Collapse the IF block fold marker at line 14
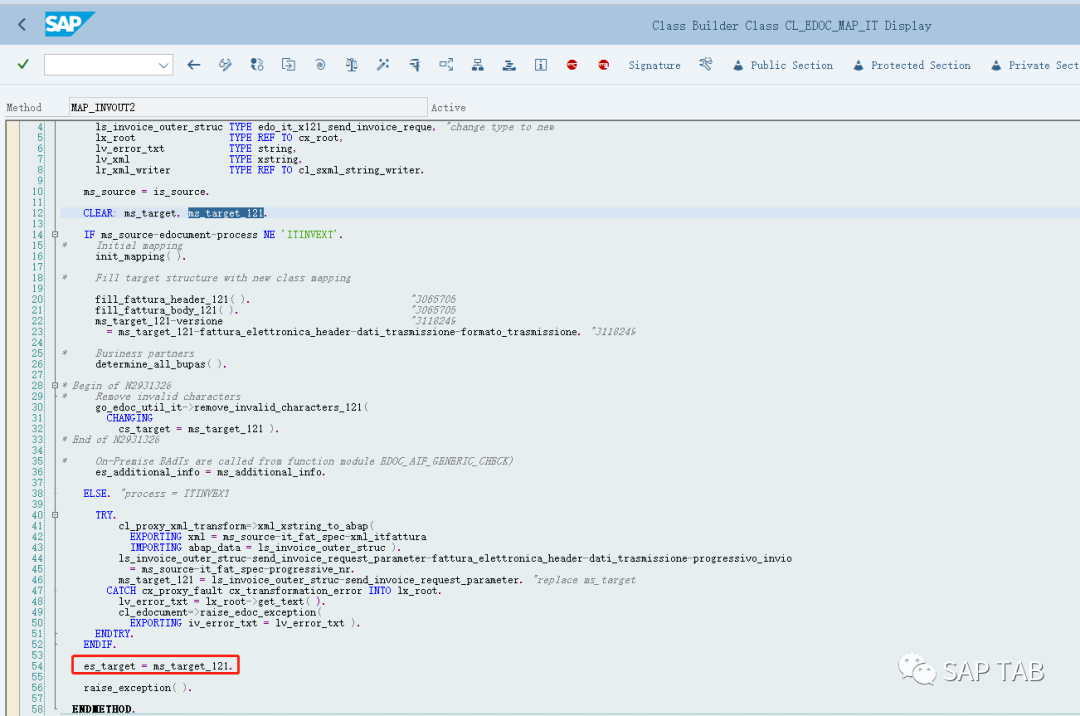Viewport: 1080px width, 716px height. [55, 234]
